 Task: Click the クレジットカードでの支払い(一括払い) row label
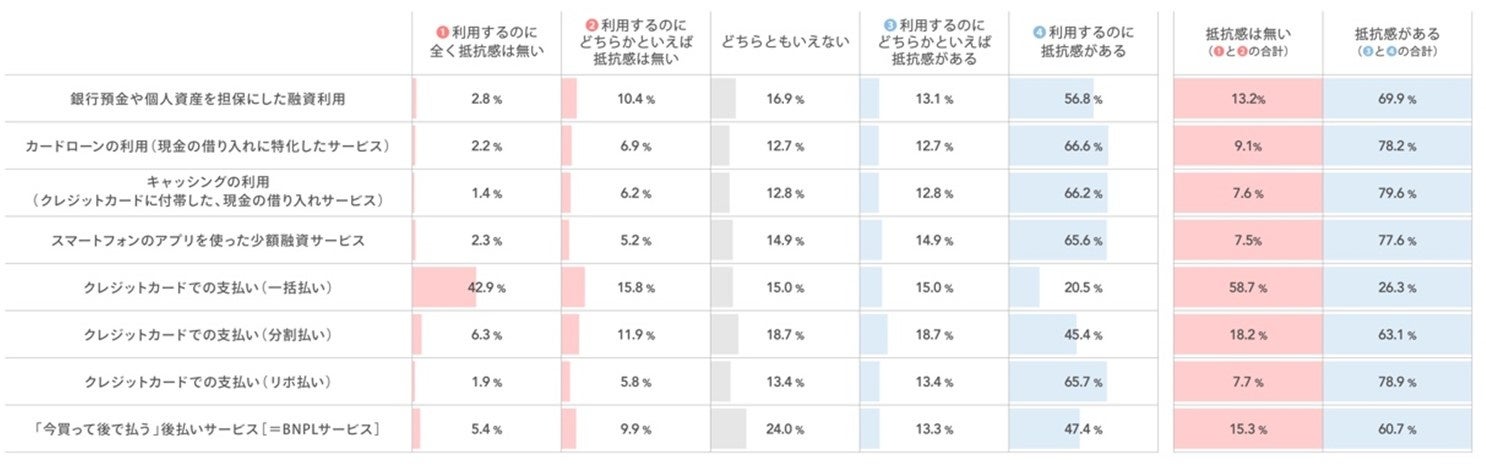[x=207, y=287]
